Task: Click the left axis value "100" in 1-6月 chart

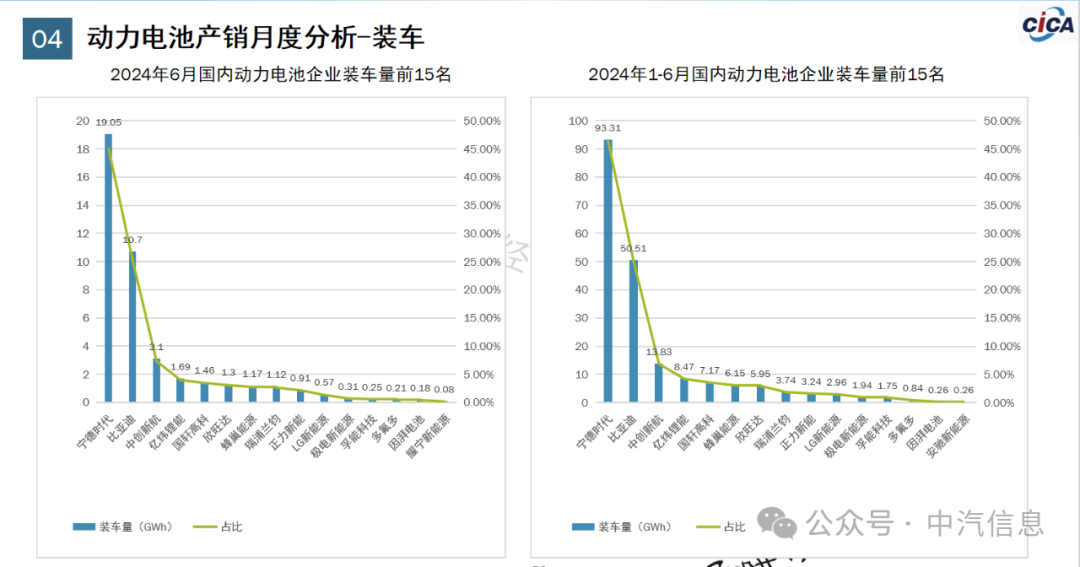Action: click(579, 121)
